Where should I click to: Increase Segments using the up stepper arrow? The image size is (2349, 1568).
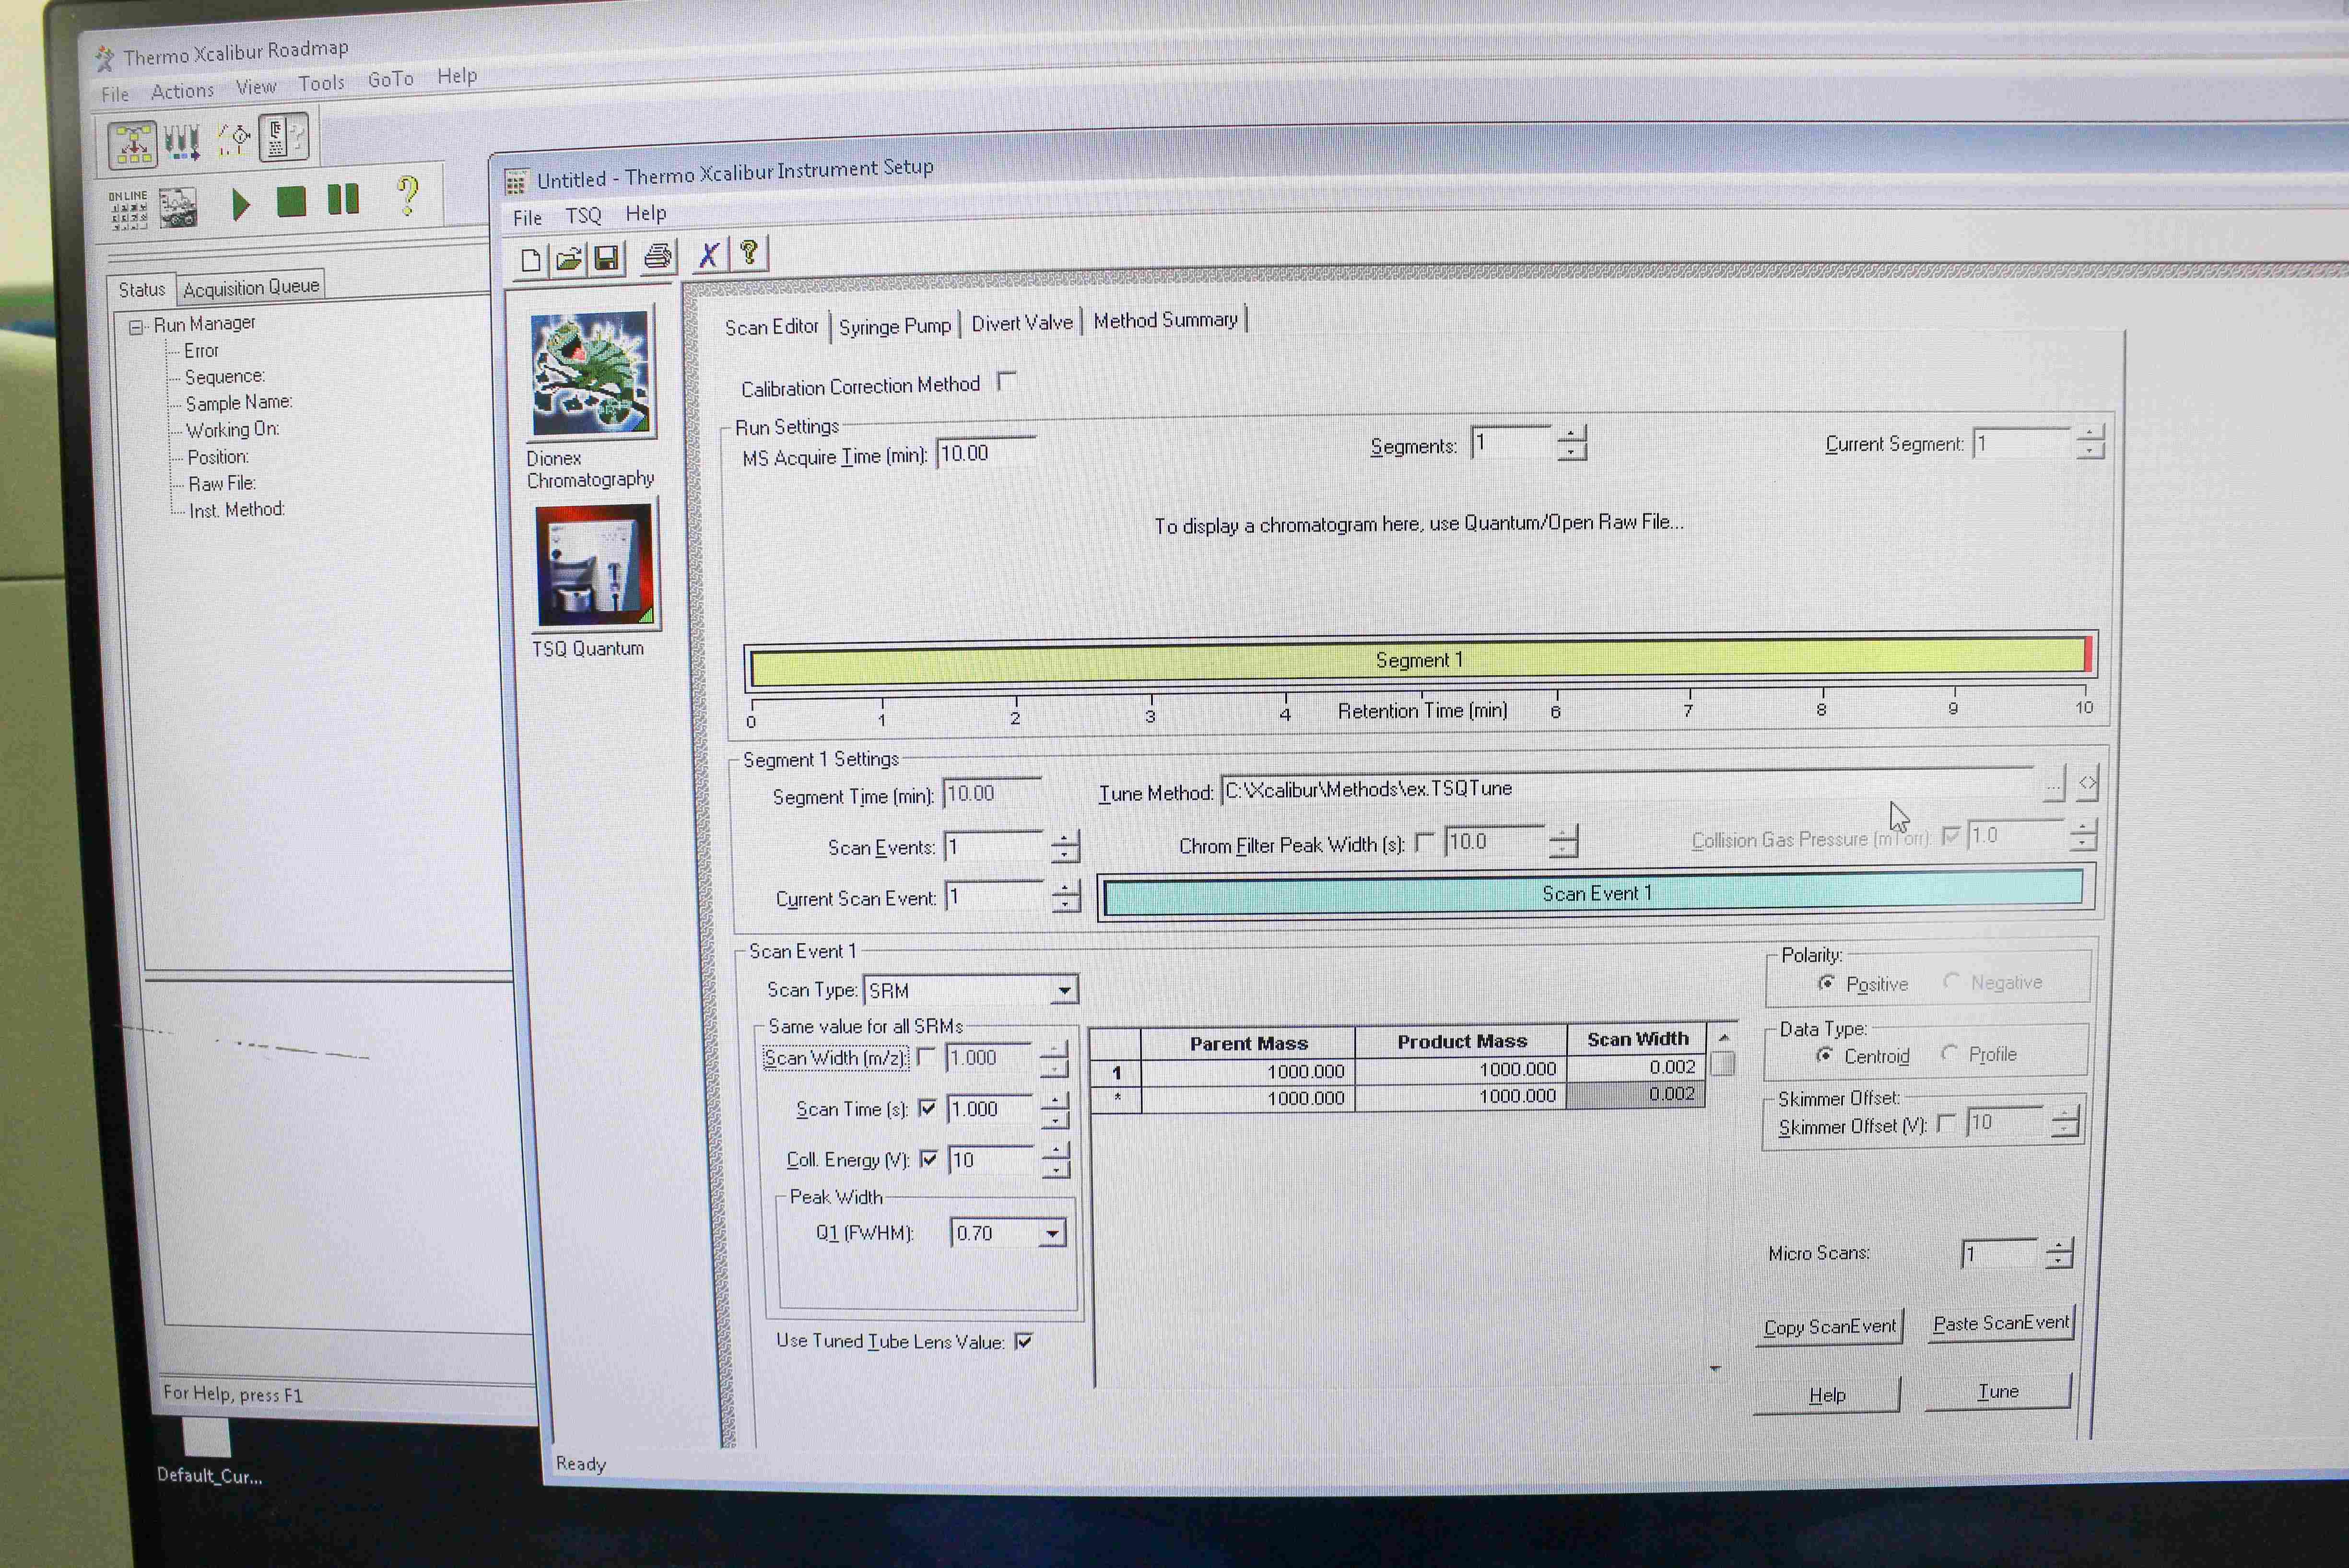(1571, 435)
